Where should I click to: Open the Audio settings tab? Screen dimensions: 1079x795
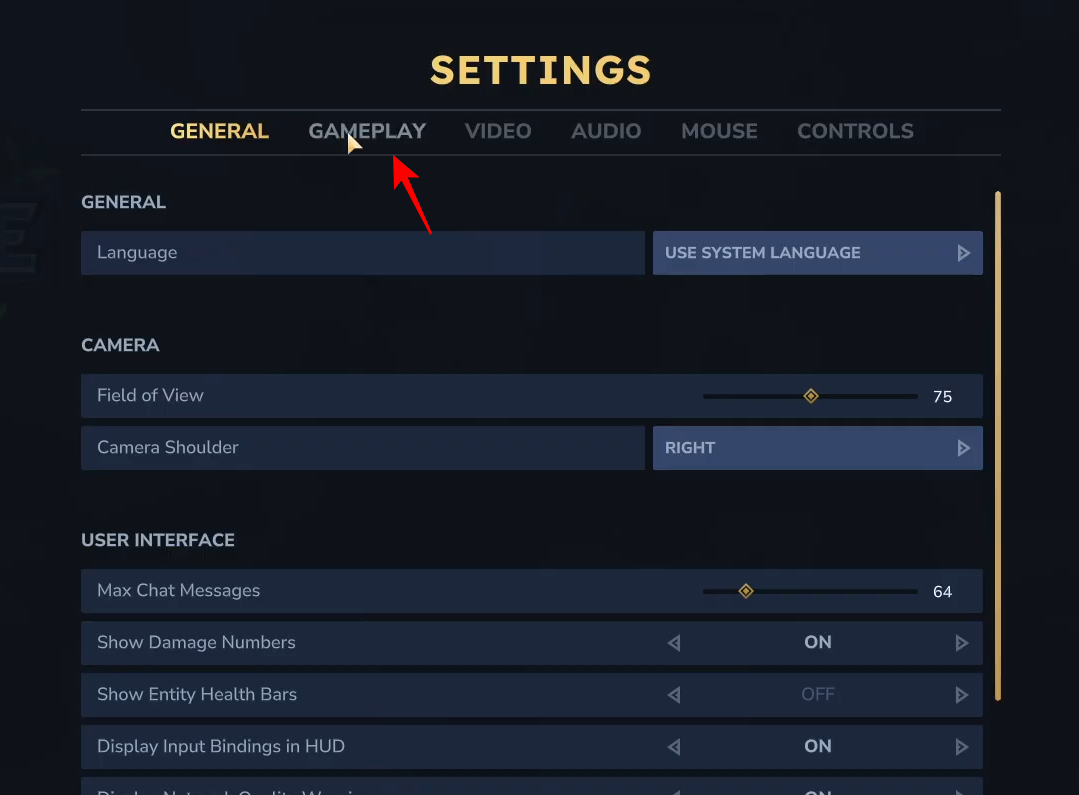(x=606, y=131)
